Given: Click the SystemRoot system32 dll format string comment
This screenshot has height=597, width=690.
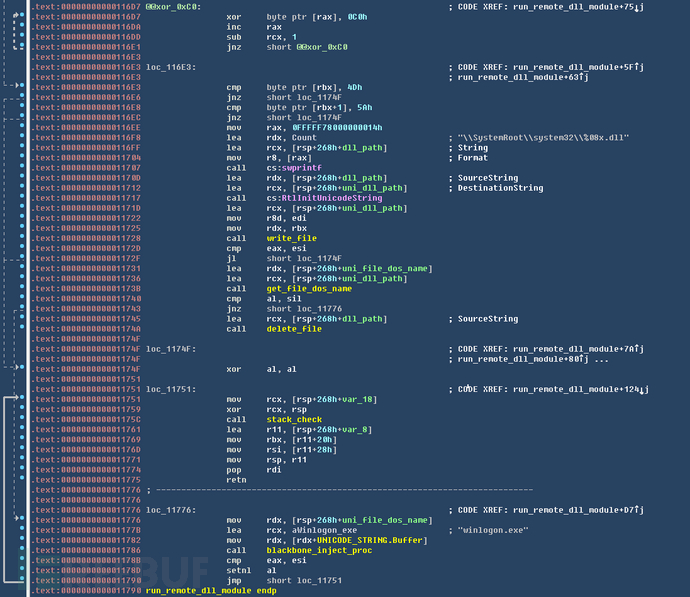Looking at the screenshot, I should point(543,137).
